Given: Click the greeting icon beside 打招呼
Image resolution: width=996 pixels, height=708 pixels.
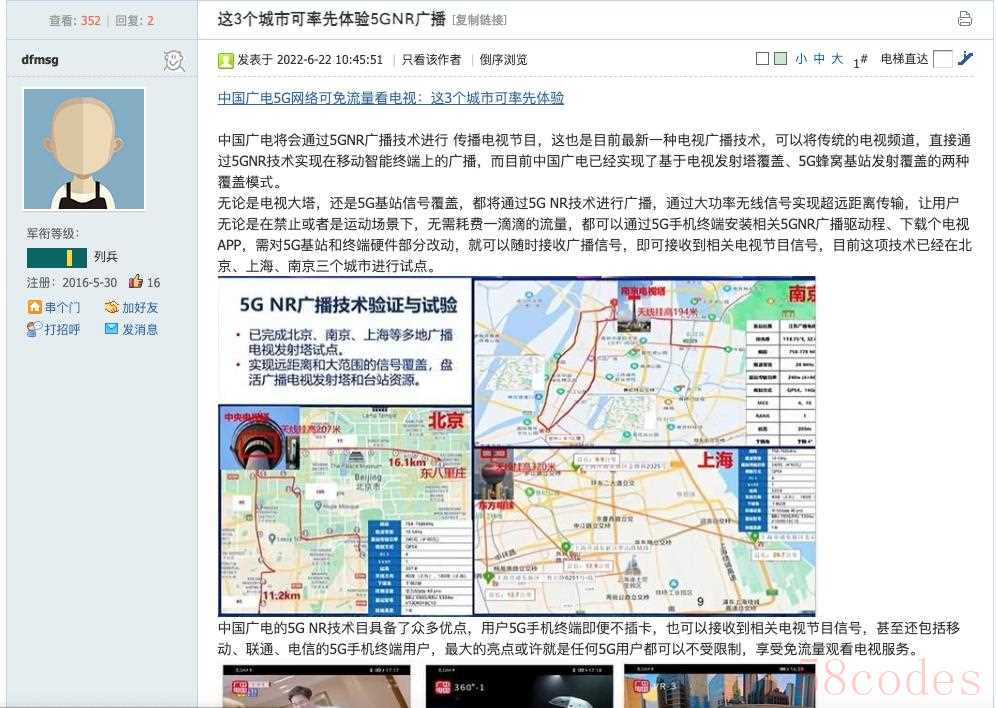Looking at the screenshot, I should pos(34,329).
